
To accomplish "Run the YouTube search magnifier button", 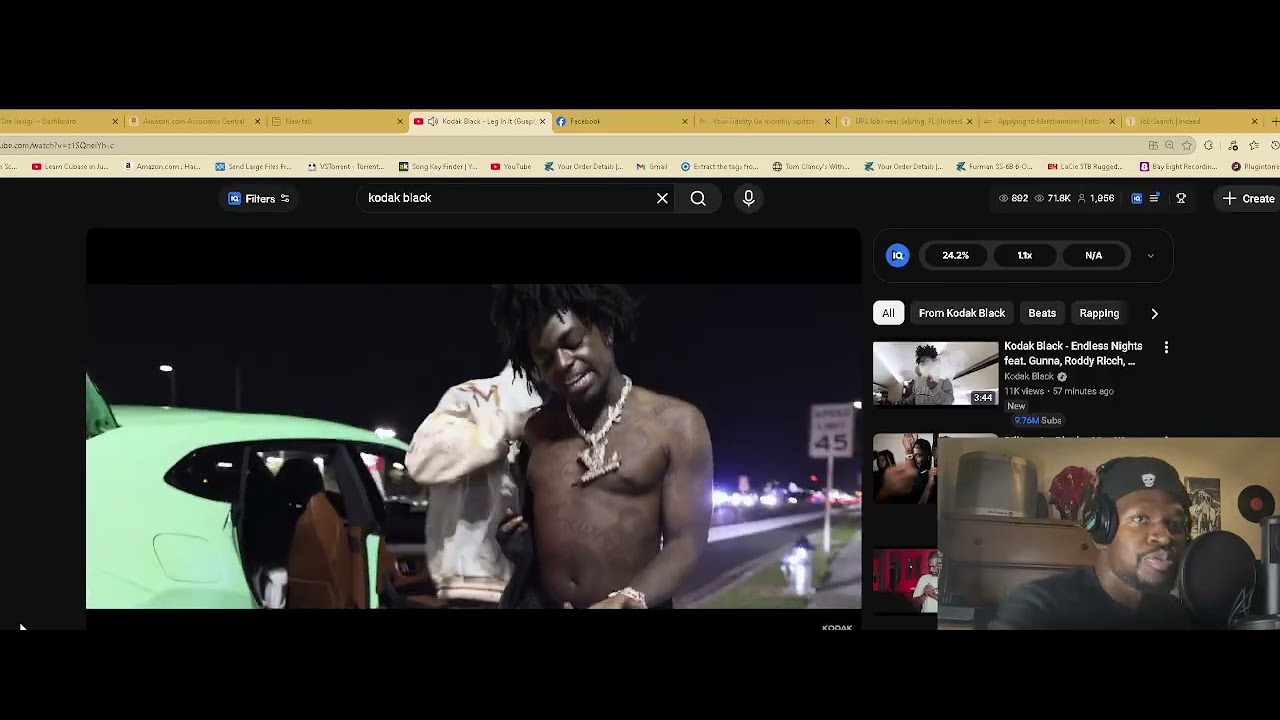I will (x=698, y=198).
